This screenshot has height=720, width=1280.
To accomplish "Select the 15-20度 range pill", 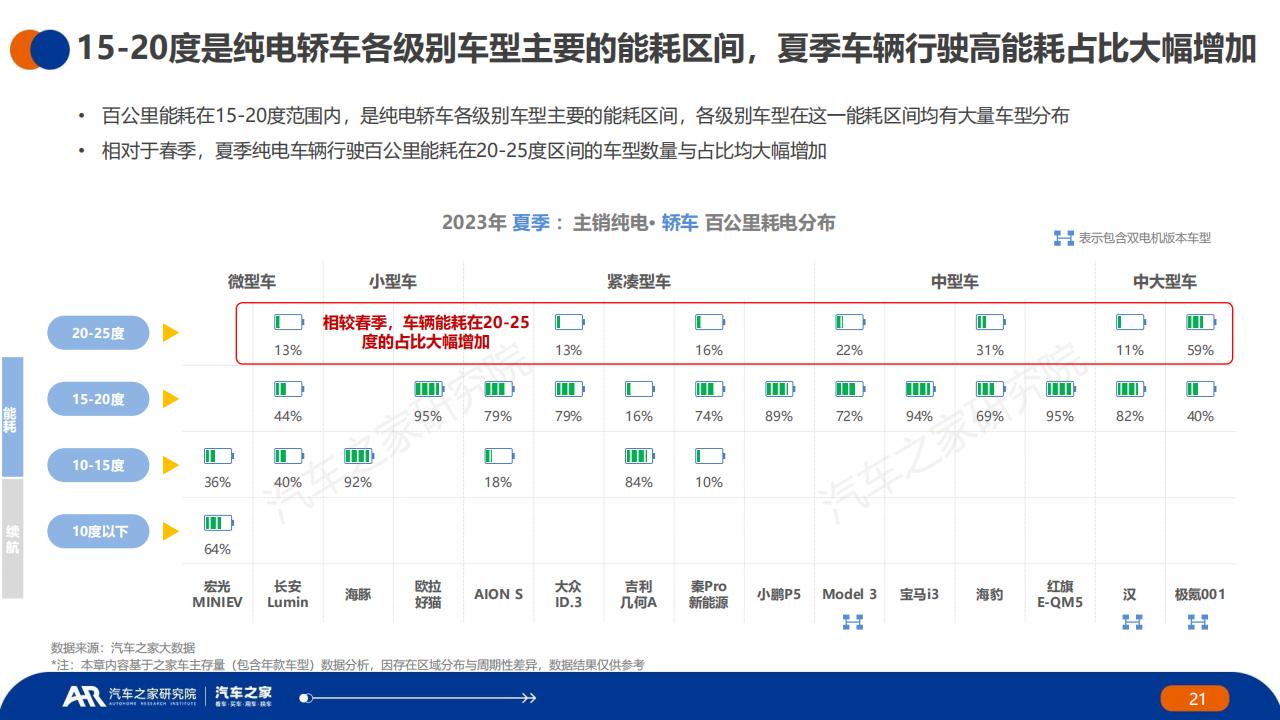I will coord(98,399).
